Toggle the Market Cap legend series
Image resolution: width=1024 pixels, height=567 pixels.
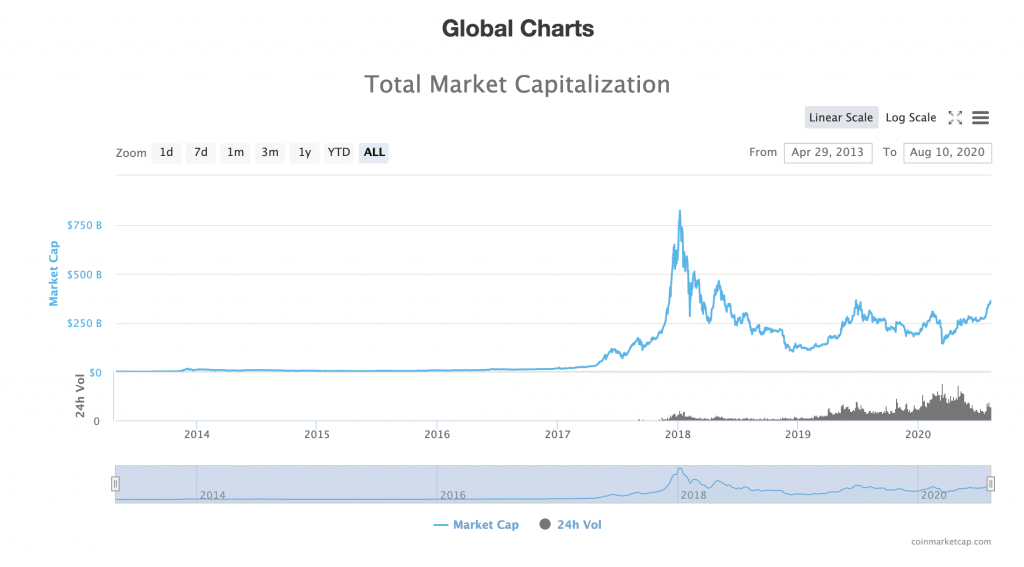coord(476,525)
